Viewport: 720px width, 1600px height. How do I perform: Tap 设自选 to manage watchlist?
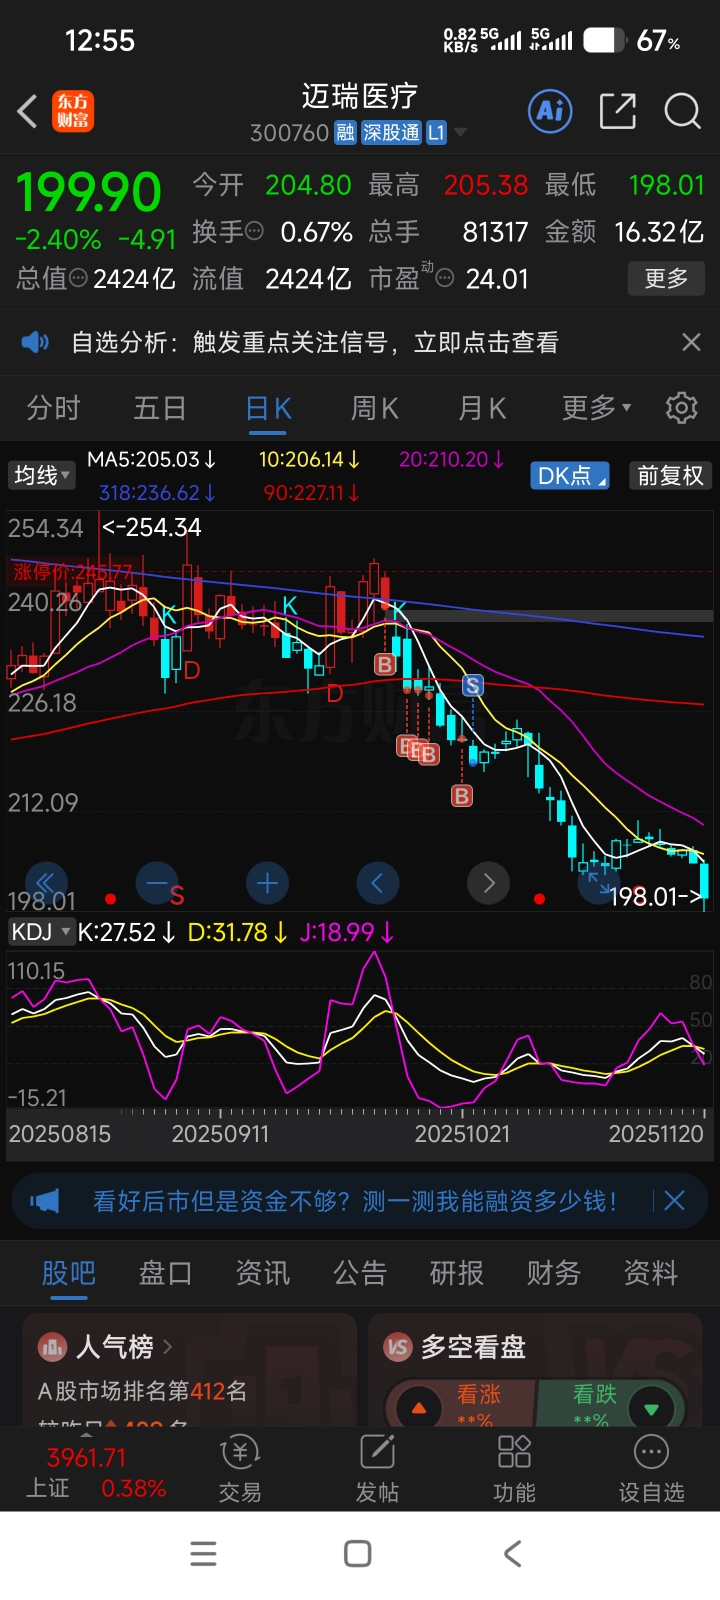point(651,1469)
